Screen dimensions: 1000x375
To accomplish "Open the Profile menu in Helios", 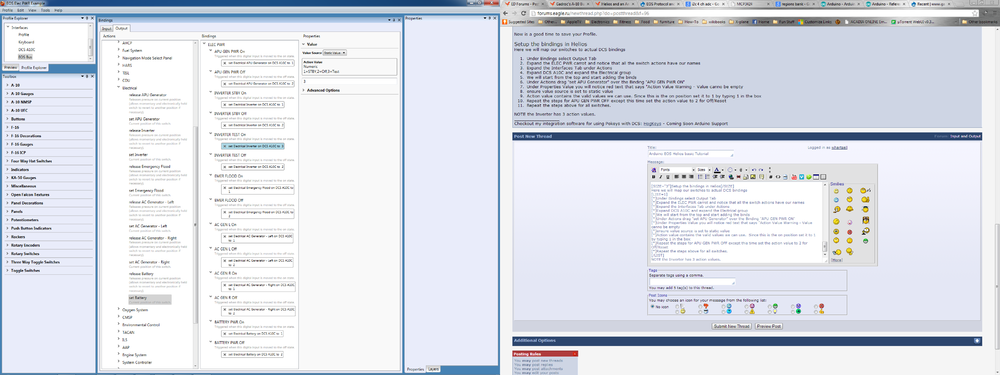I will (7, 10).
